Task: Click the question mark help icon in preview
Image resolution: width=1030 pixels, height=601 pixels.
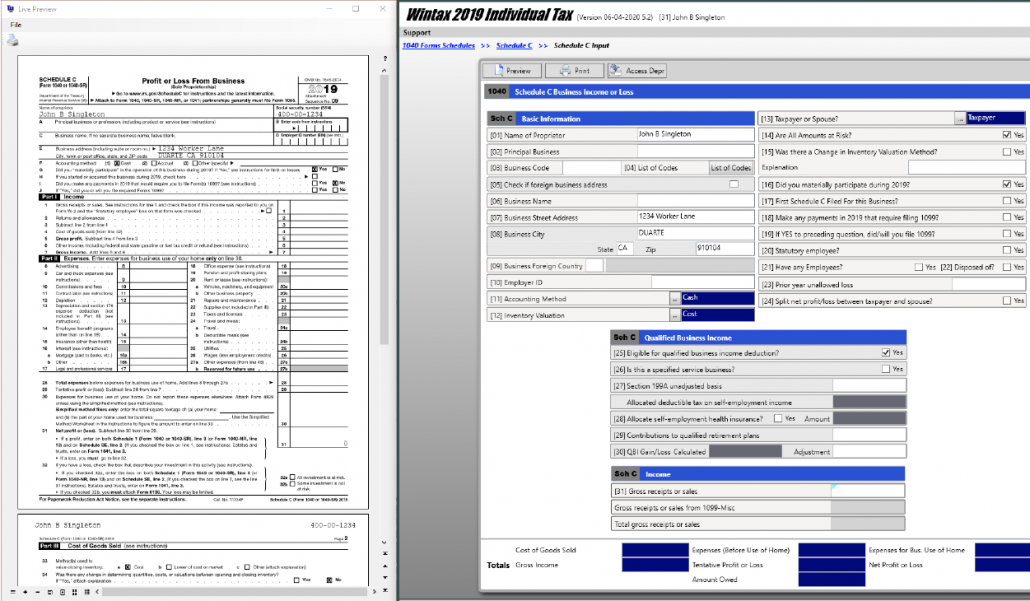Action: [x=385, y=58]
